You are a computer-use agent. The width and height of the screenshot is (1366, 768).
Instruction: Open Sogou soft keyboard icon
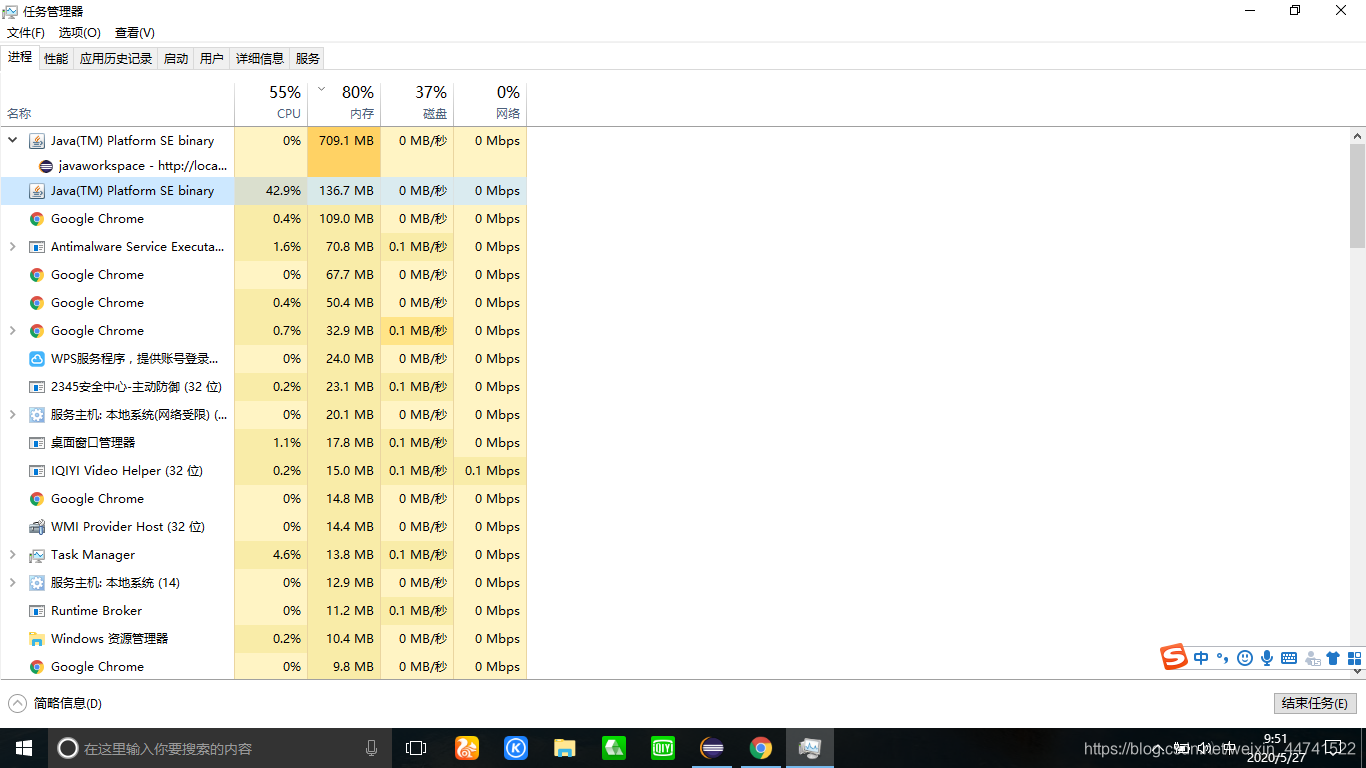(1289, 658)
